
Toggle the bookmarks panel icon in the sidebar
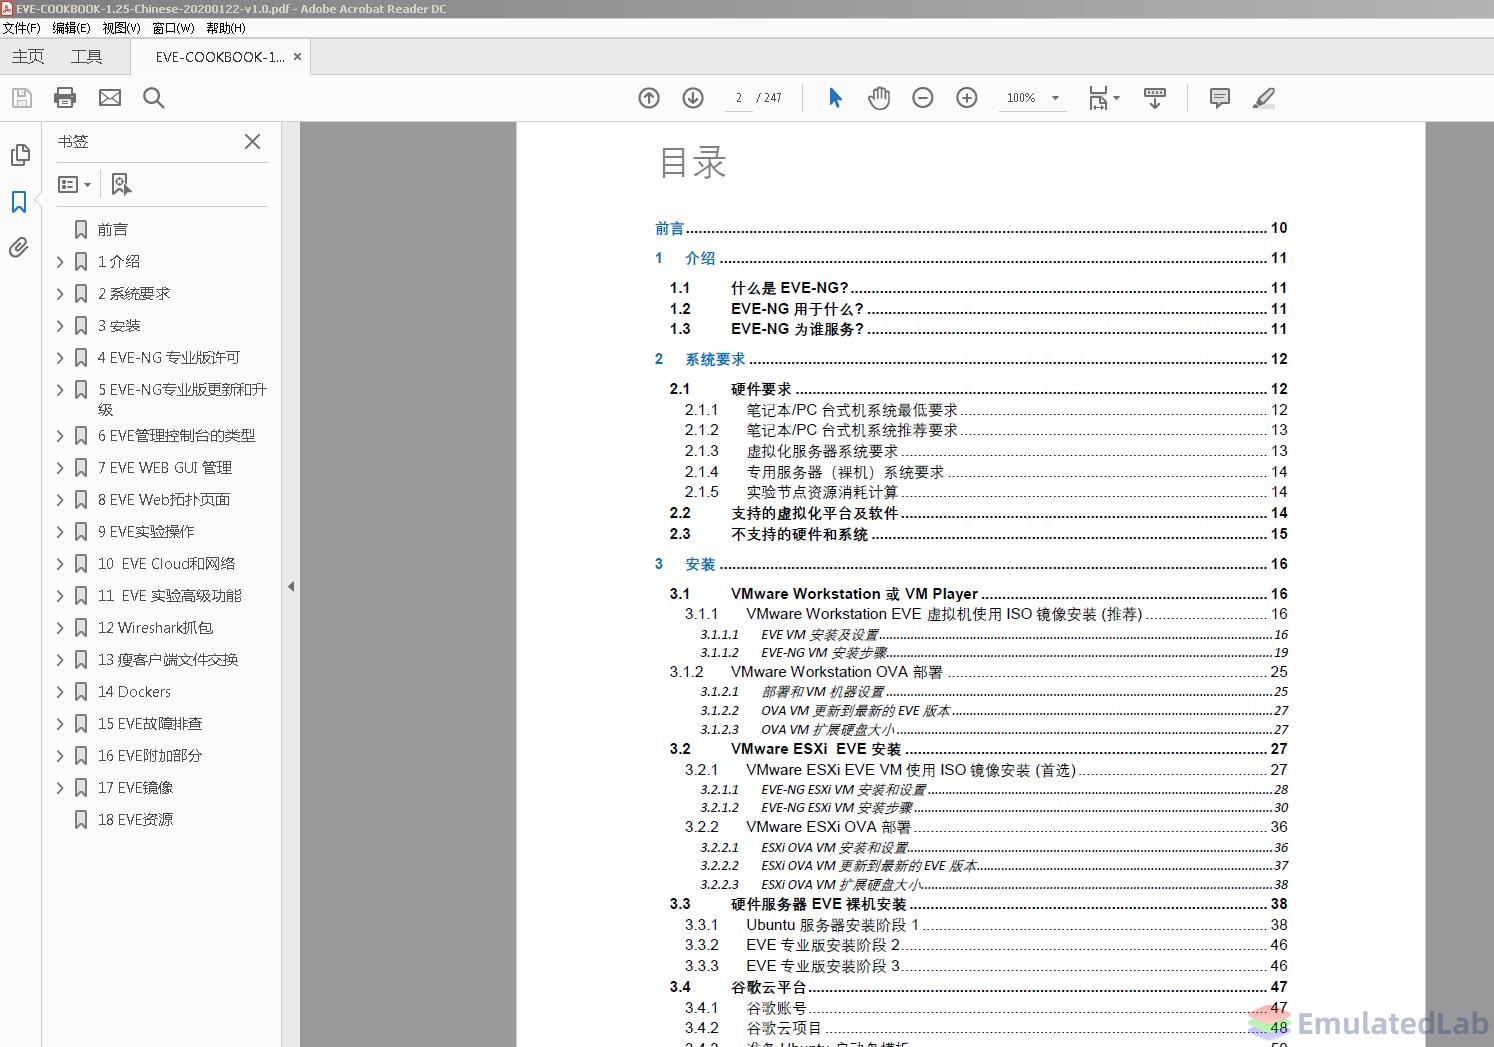19,202
